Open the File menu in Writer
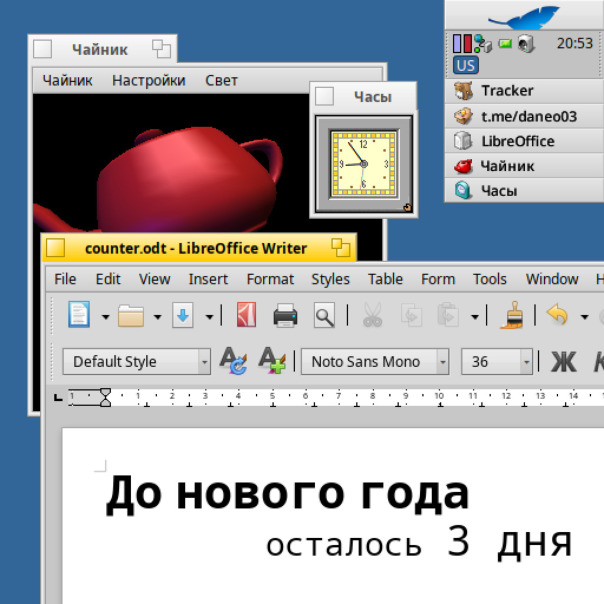 pos(65,279)
